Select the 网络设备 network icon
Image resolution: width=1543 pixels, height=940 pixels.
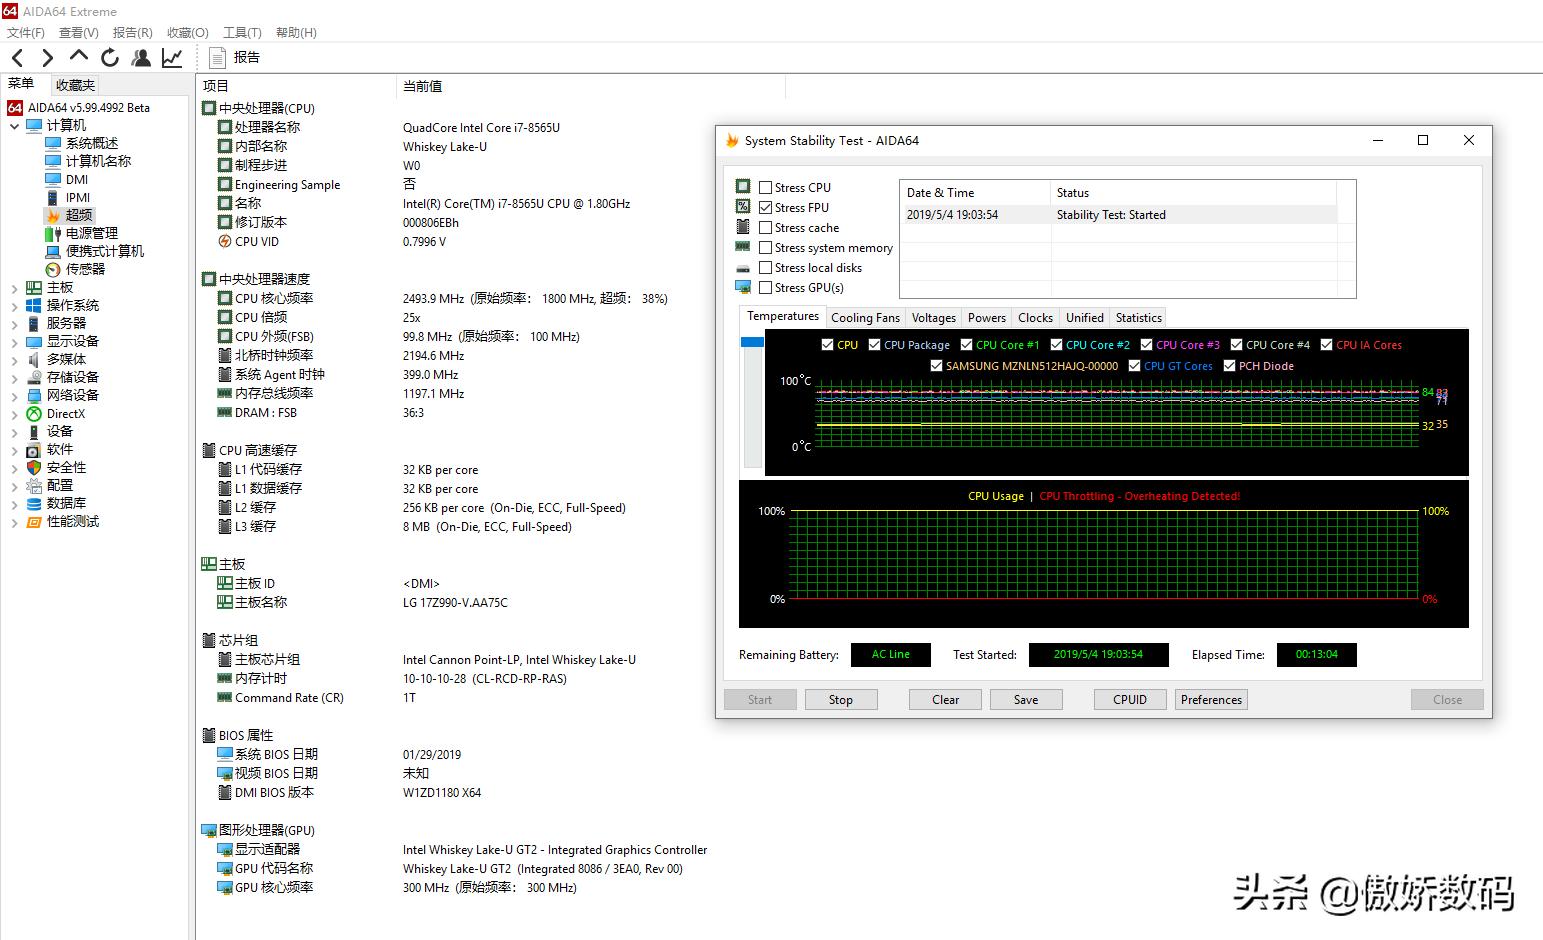[x=34, y=395]
